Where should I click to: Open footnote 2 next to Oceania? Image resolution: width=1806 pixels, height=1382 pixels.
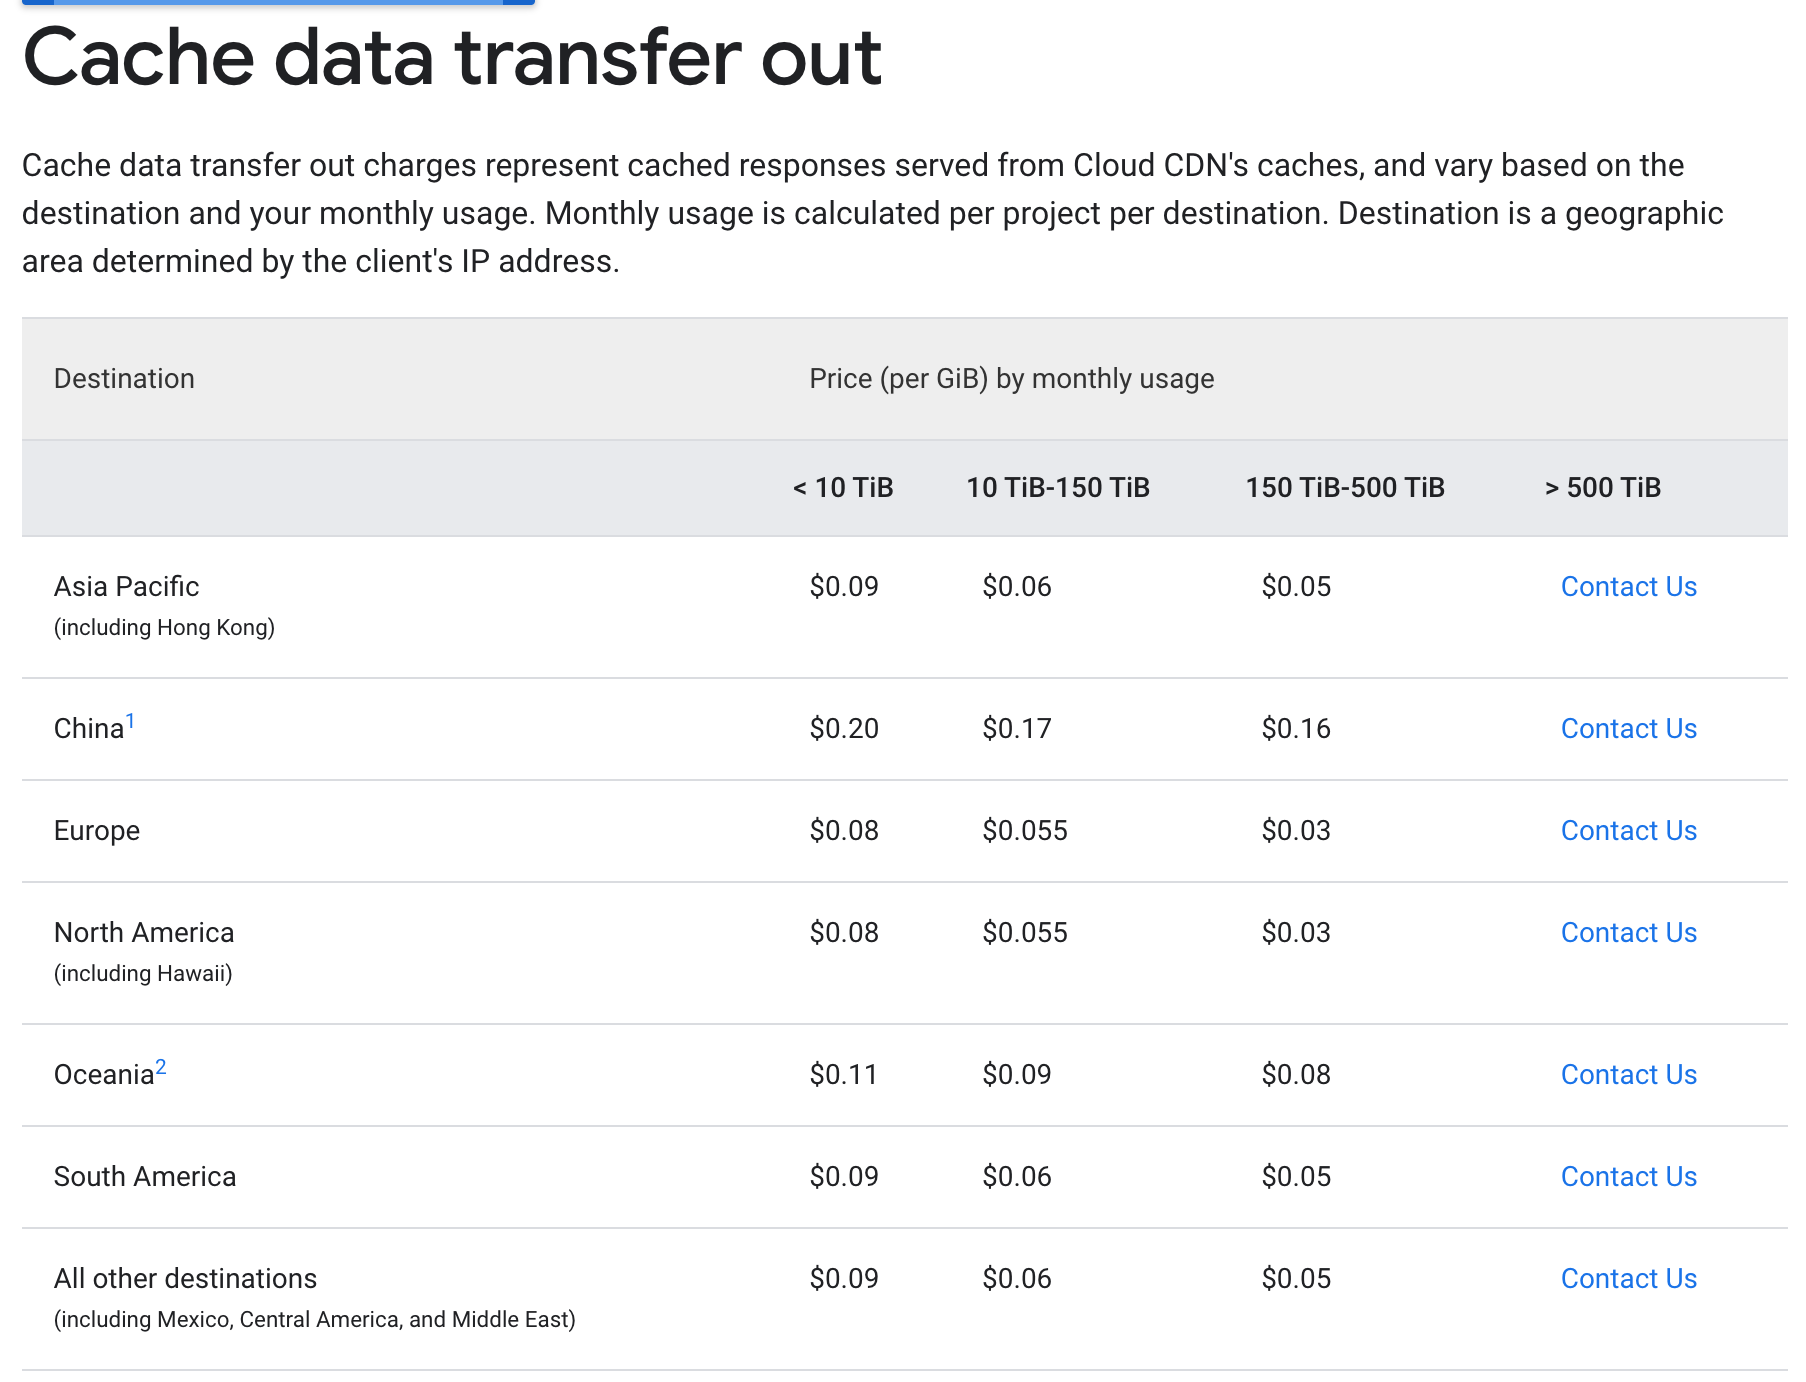[161, 1067]
